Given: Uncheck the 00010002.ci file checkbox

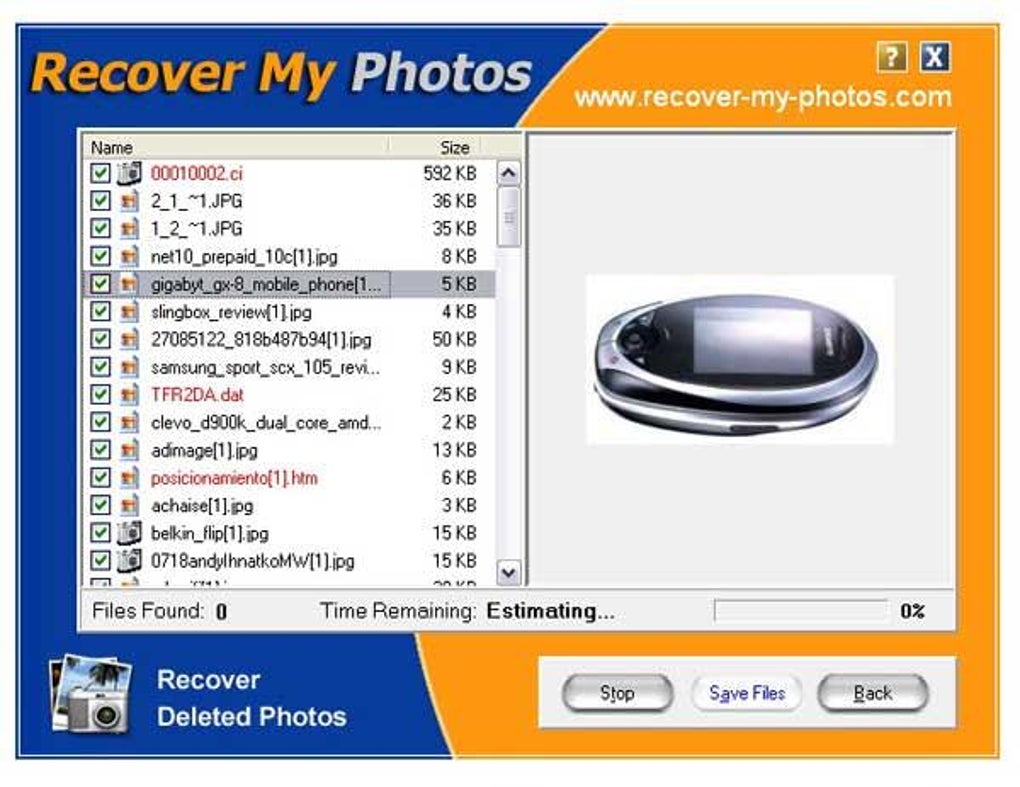Looking at the screenshot, I should tap(100, 173).
